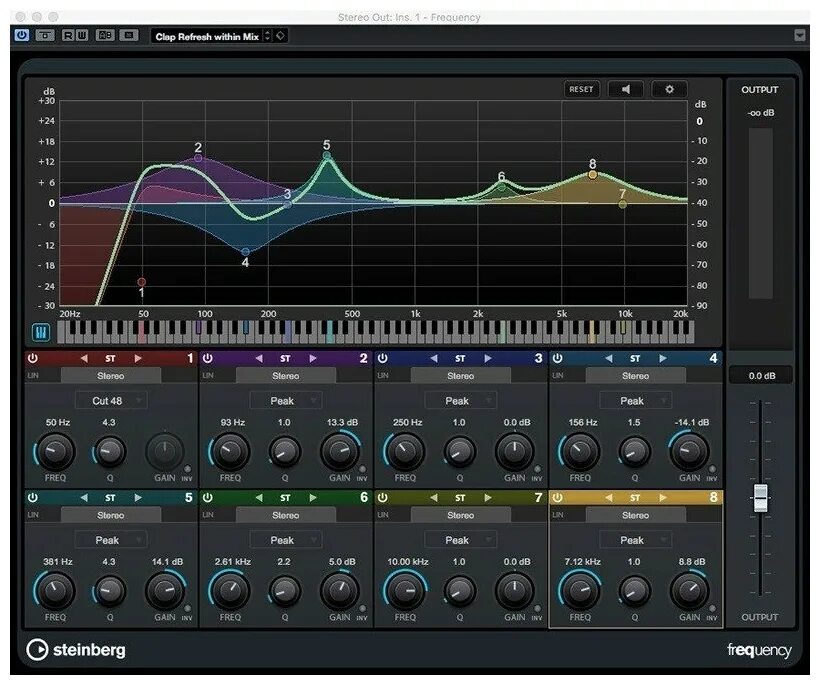Open band 4 Peak filter type dropdown
The height and width of the screenshot is (685, 820).
pyautogui.click(x=636, y=401)
